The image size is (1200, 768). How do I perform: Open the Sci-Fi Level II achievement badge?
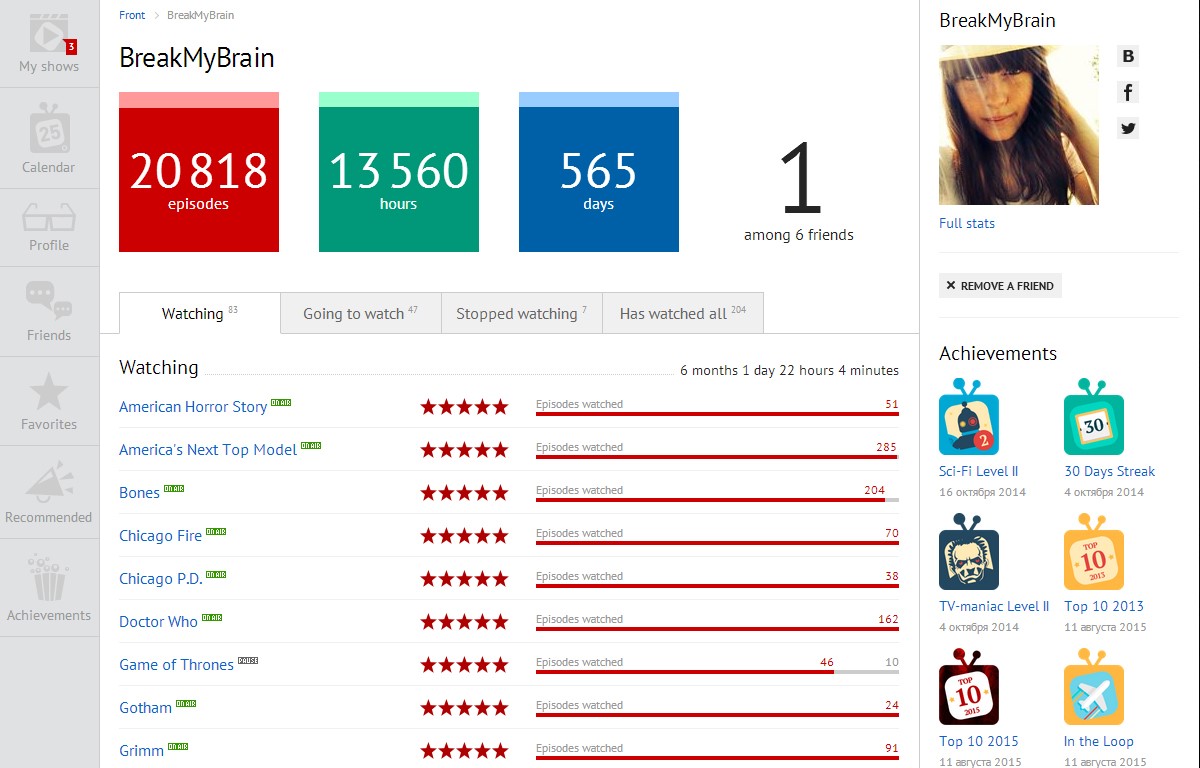point(968,420)
